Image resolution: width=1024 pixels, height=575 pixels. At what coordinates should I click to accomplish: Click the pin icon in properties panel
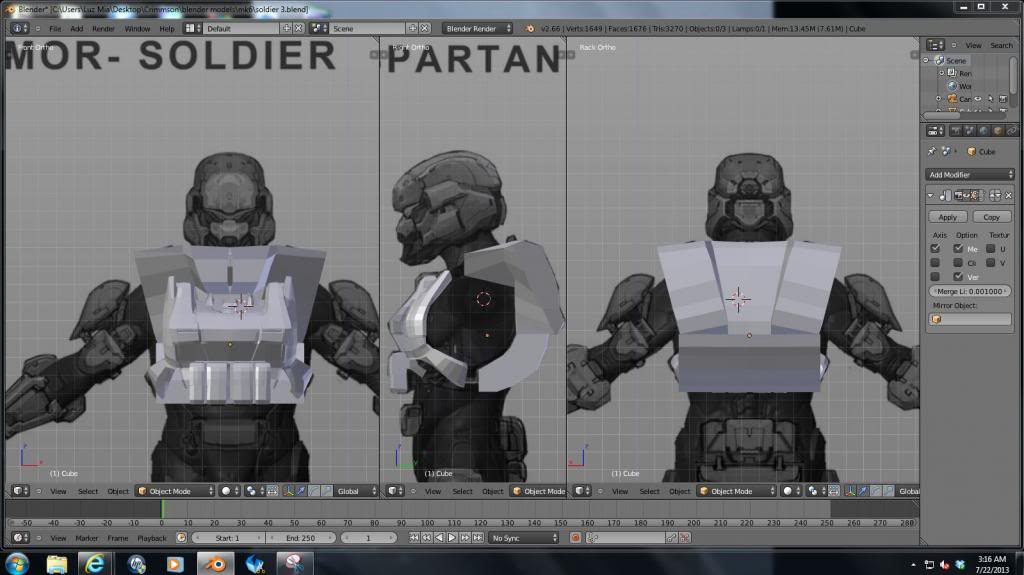point(932,151)
